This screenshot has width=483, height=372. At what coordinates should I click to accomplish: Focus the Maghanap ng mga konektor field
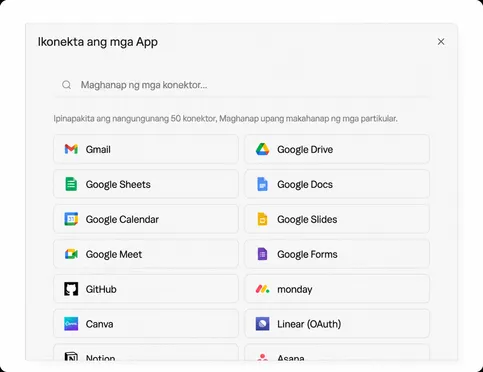pos(242,85)
